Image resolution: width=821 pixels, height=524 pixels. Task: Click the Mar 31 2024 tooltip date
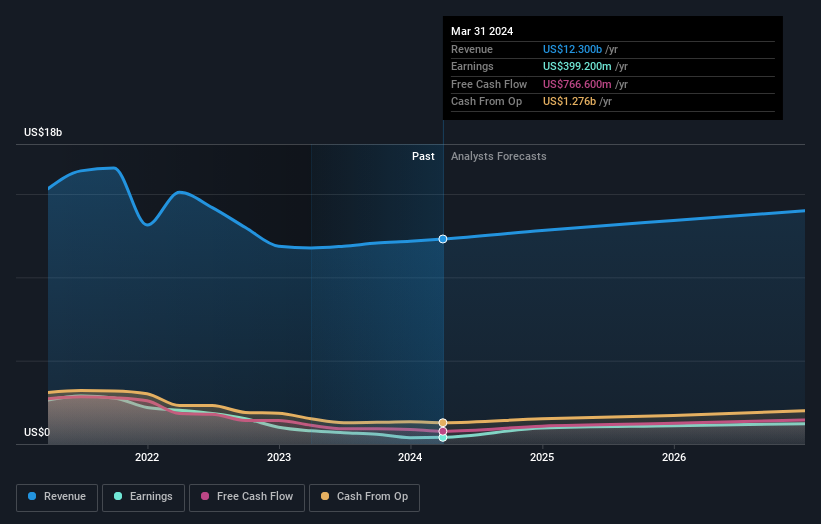tap(482, 31)
